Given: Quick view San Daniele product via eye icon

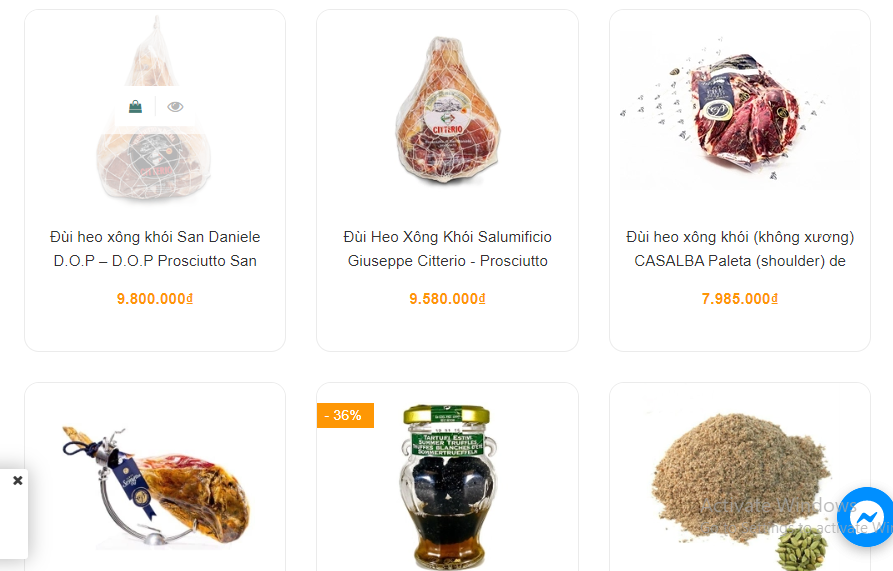Looking at the screenshot, I should (x=175, y=106).
